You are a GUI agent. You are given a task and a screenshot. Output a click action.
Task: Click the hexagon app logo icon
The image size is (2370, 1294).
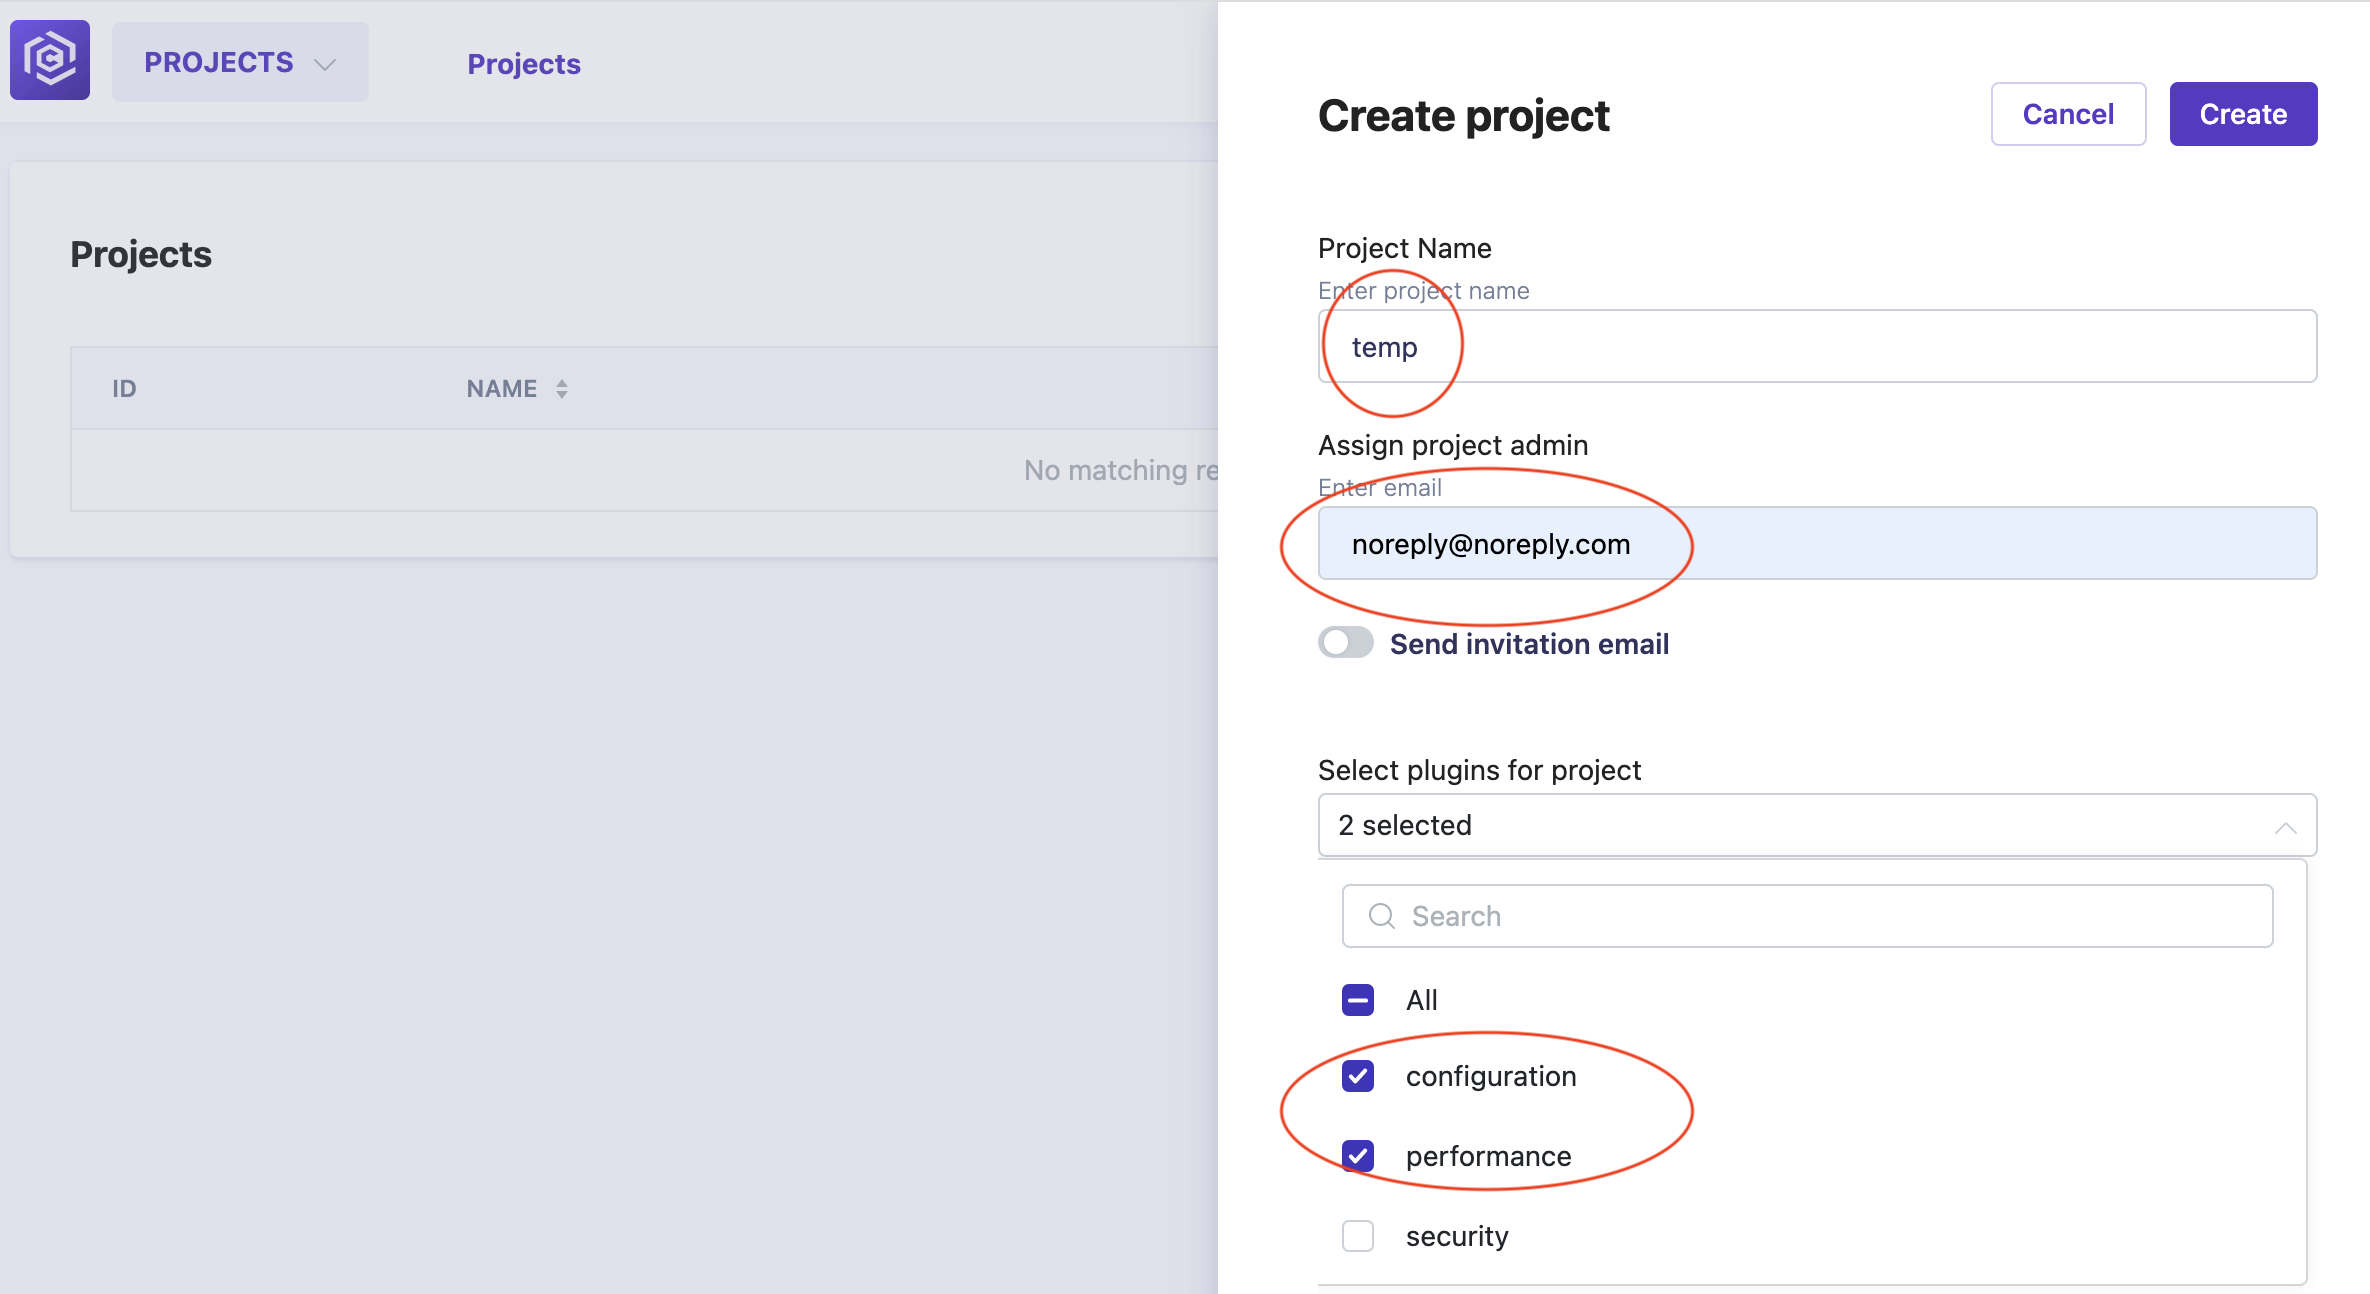click(50, 60)
